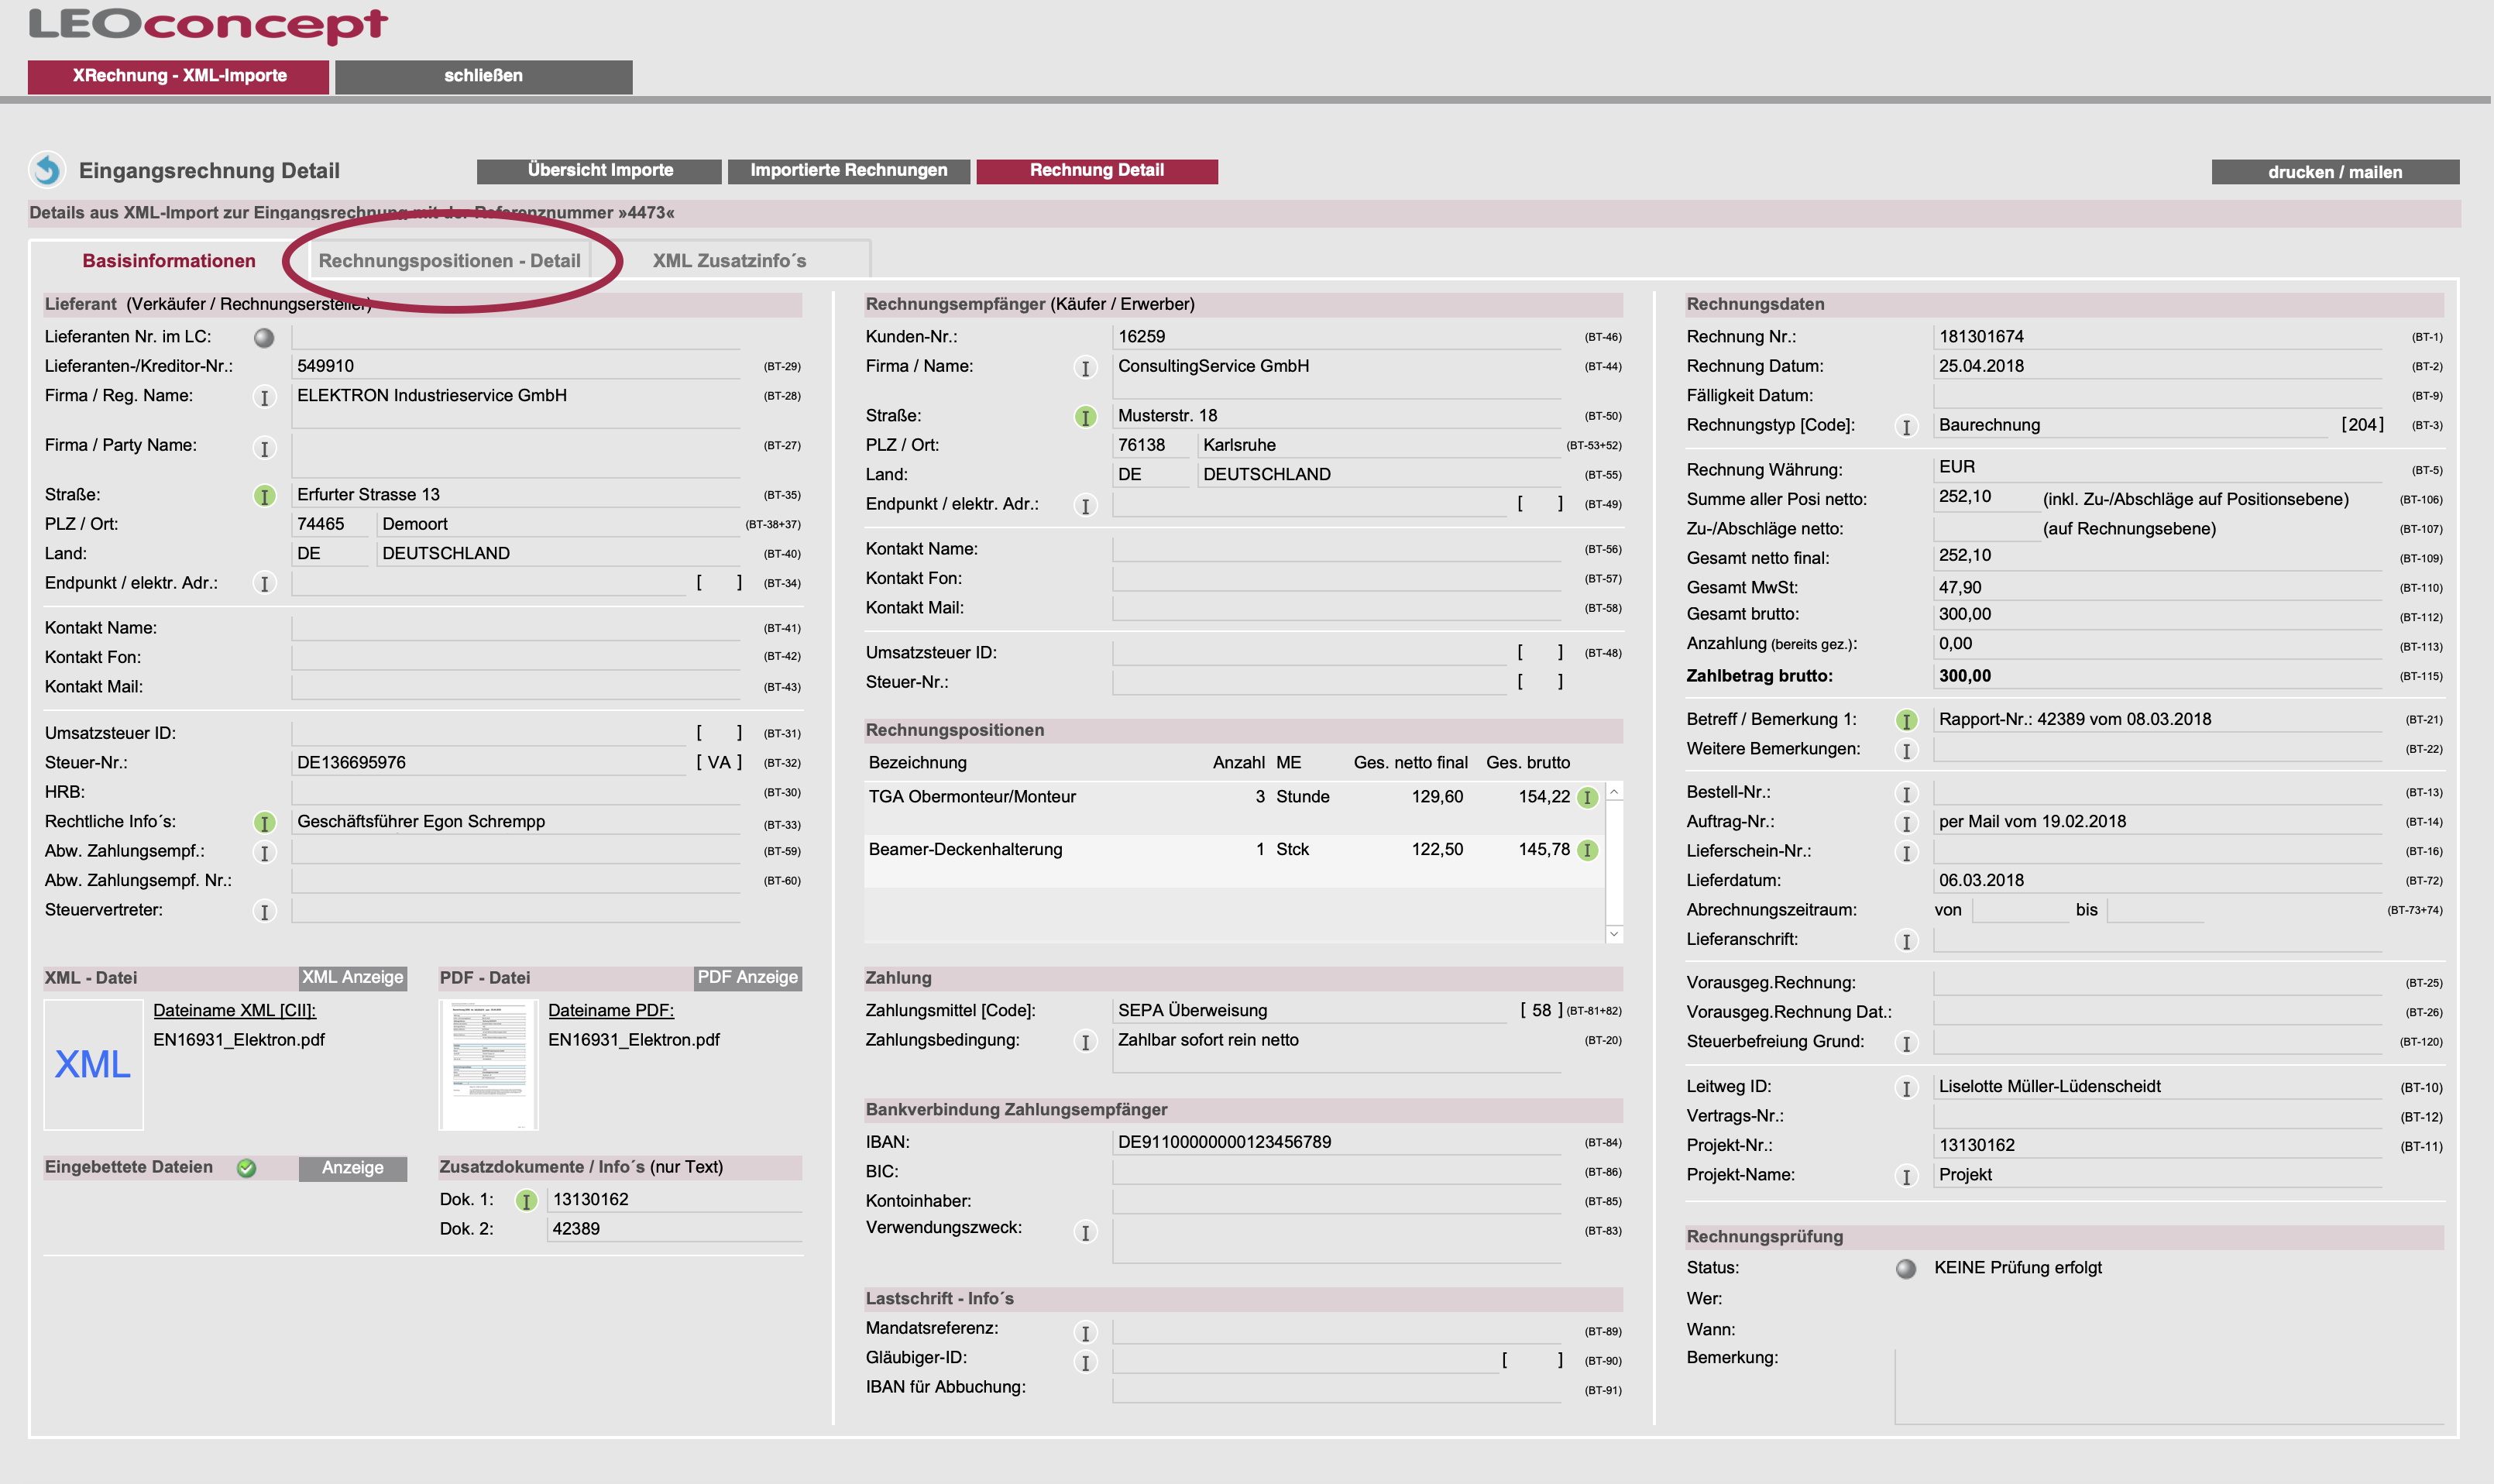Open info icon next to Gläubiger-ID
This screenshot has width=2494, height=1484.
1085,1361
